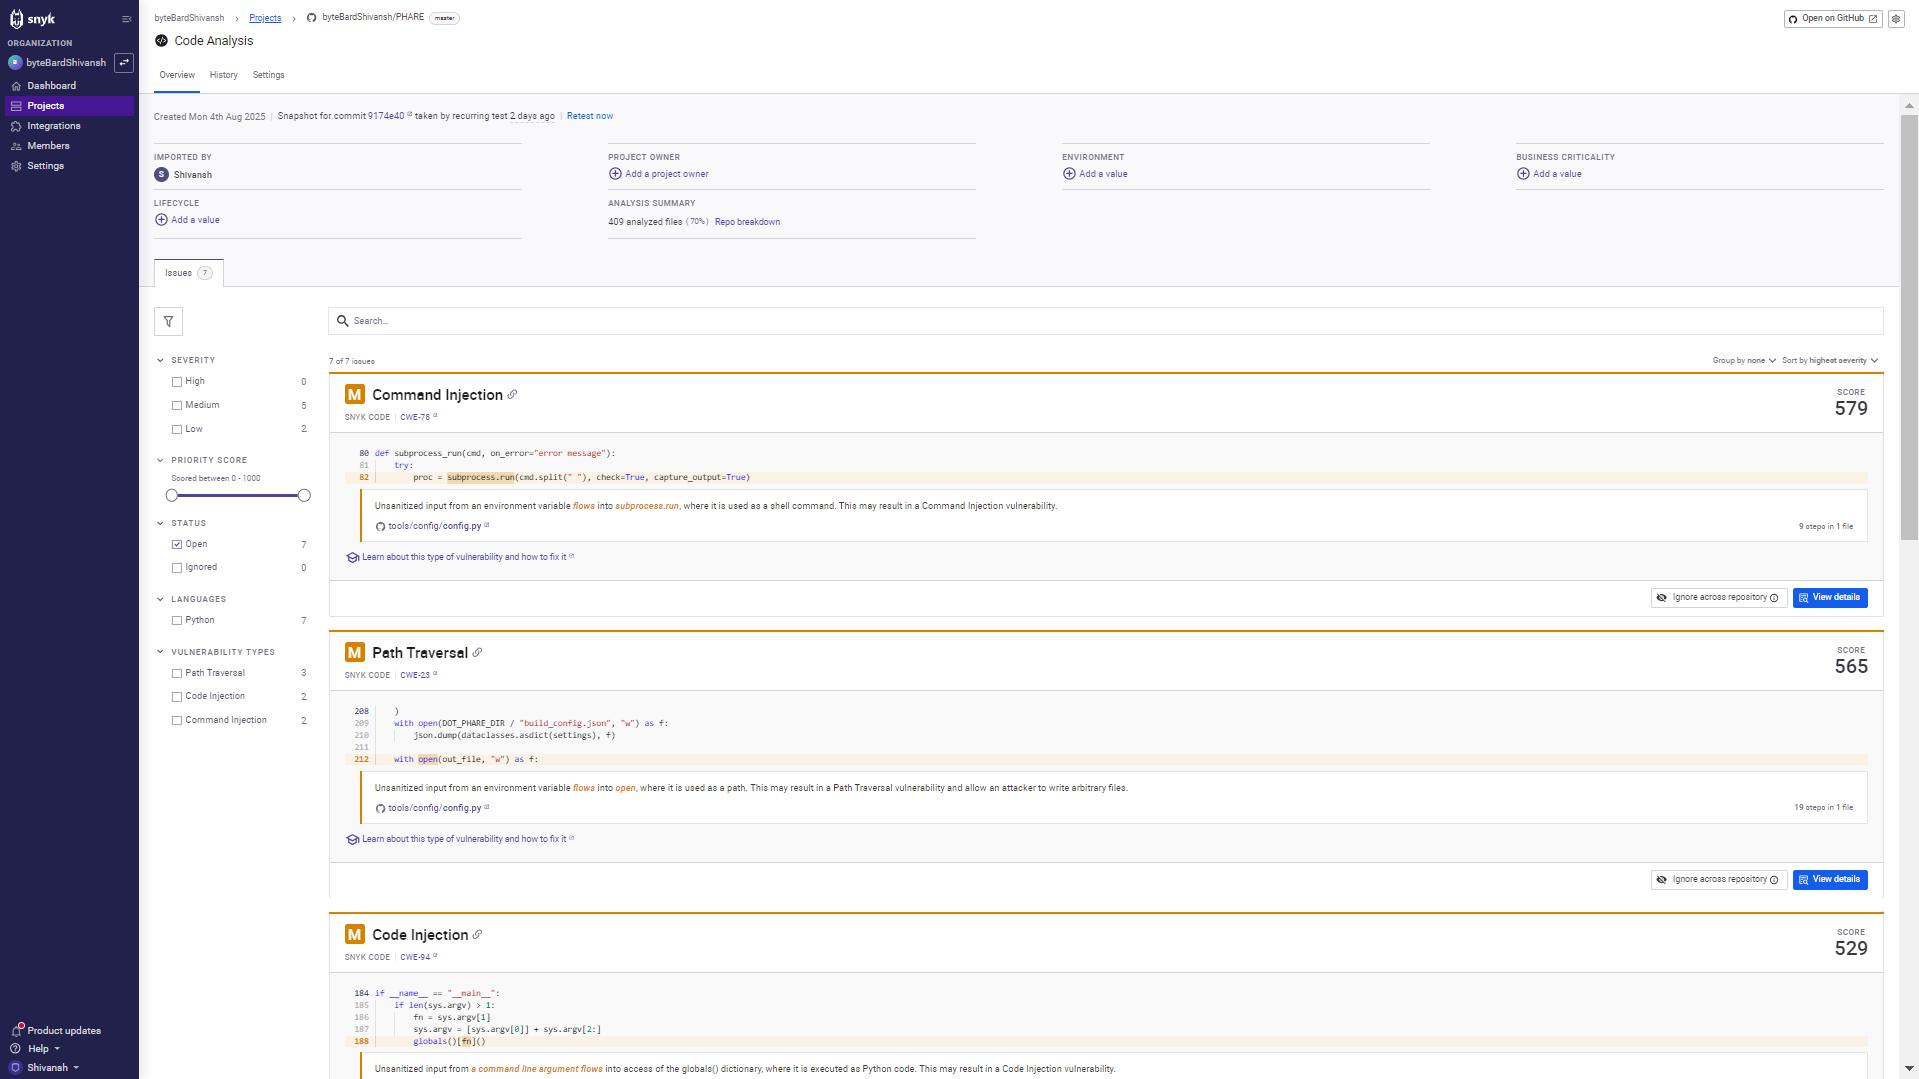
Task: Click the Snyk logo
Action: 32,19
